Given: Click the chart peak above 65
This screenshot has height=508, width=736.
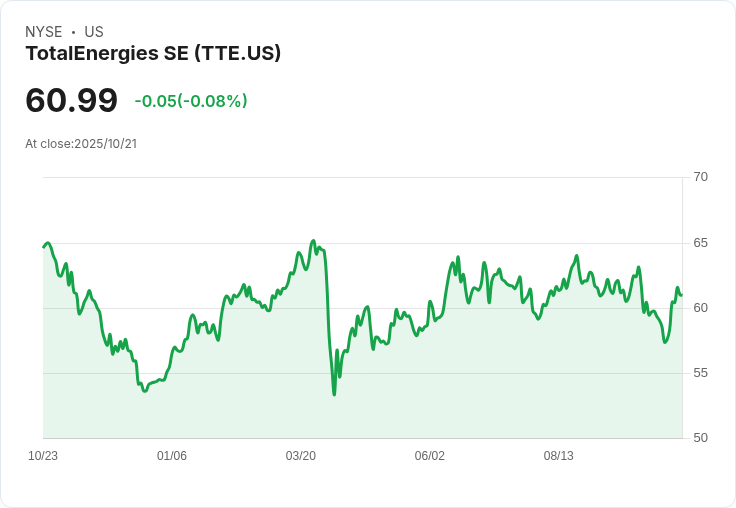Looking at the screenshot, I should coord(313,241).
